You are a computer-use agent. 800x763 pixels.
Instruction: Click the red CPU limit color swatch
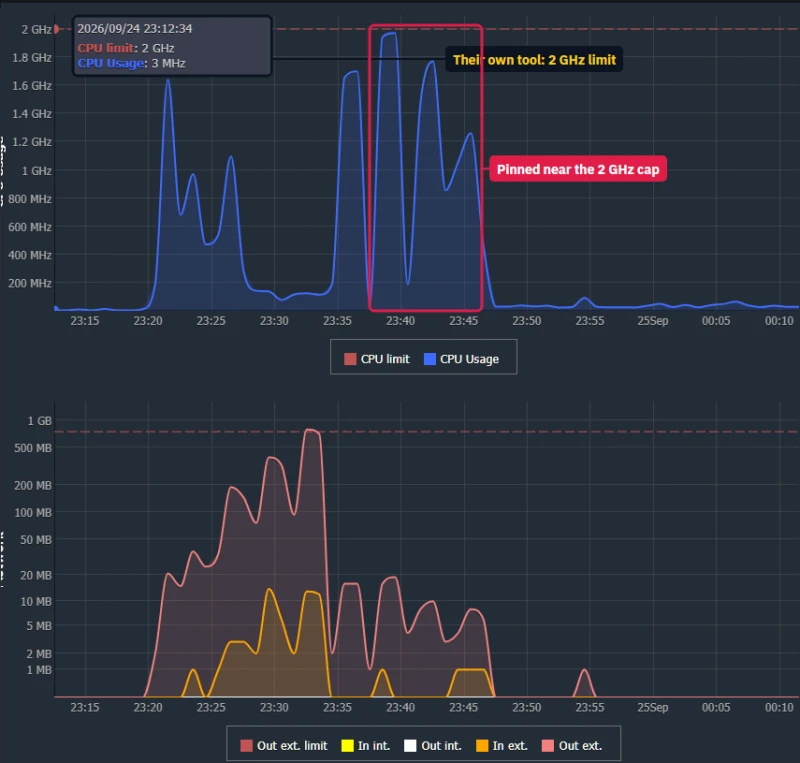(x=350, y=359)
